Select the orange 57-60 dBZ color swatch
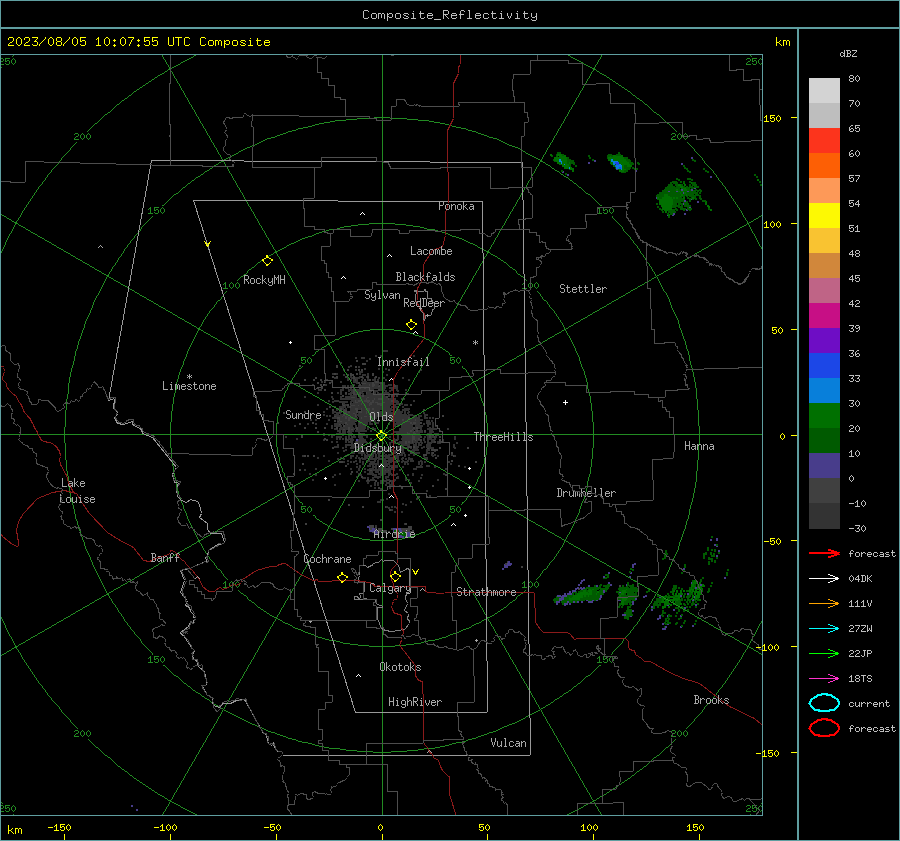Image resolution: width=900 pixels, height=841 pixels. point(824,166)
